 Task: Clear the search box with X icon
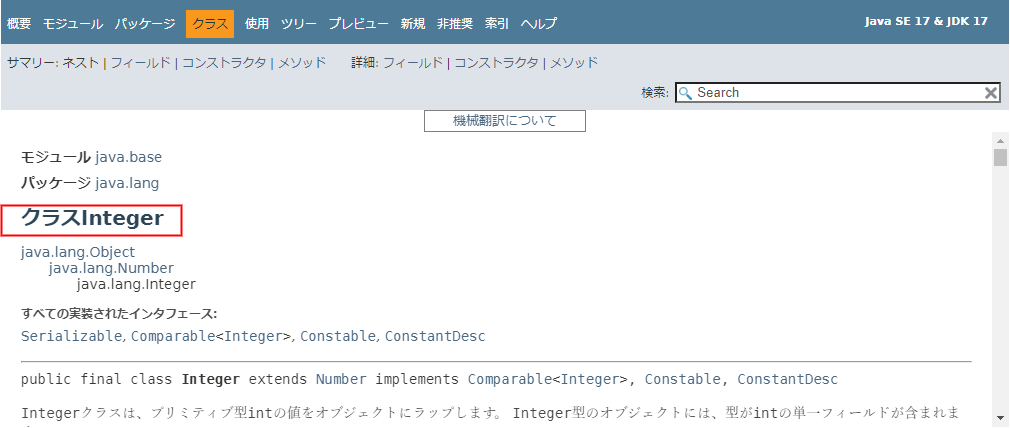[991, 93]
